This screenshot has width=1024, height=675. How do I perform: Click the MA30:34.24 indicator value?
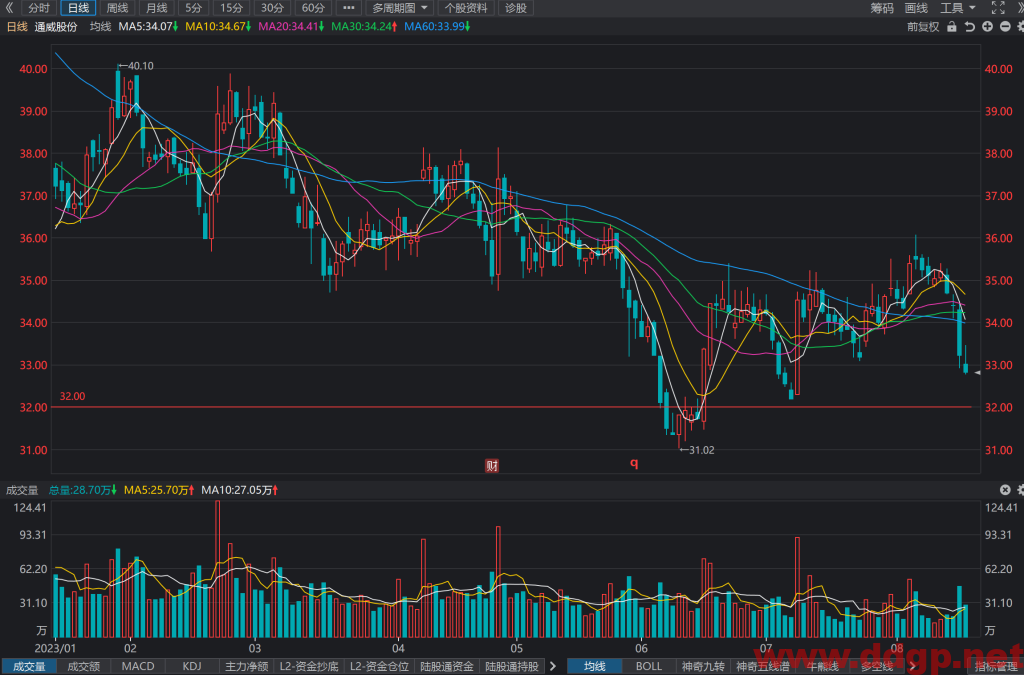point(364,27)
